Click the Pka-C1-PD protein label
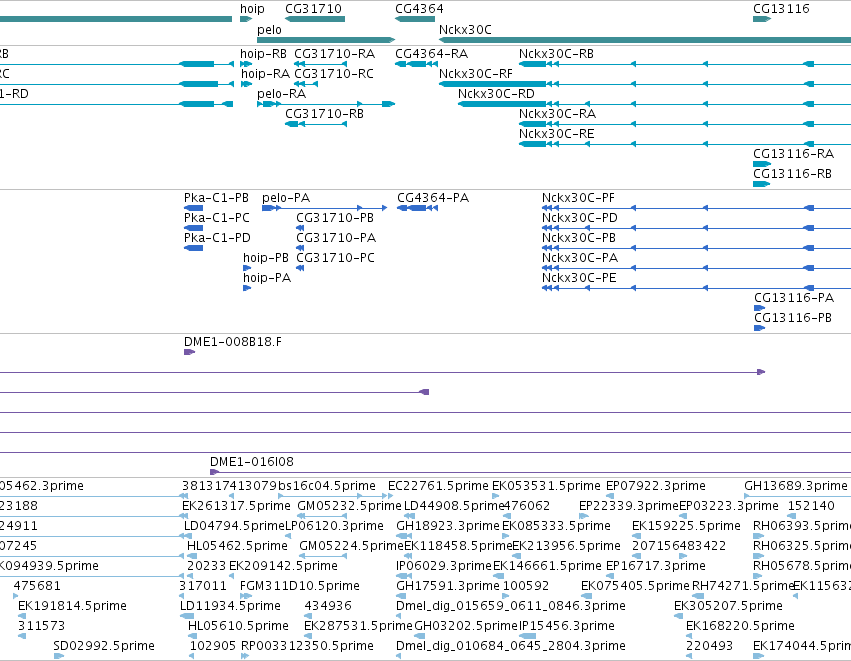Screen dimensions: 851x661 coord(217,238)
